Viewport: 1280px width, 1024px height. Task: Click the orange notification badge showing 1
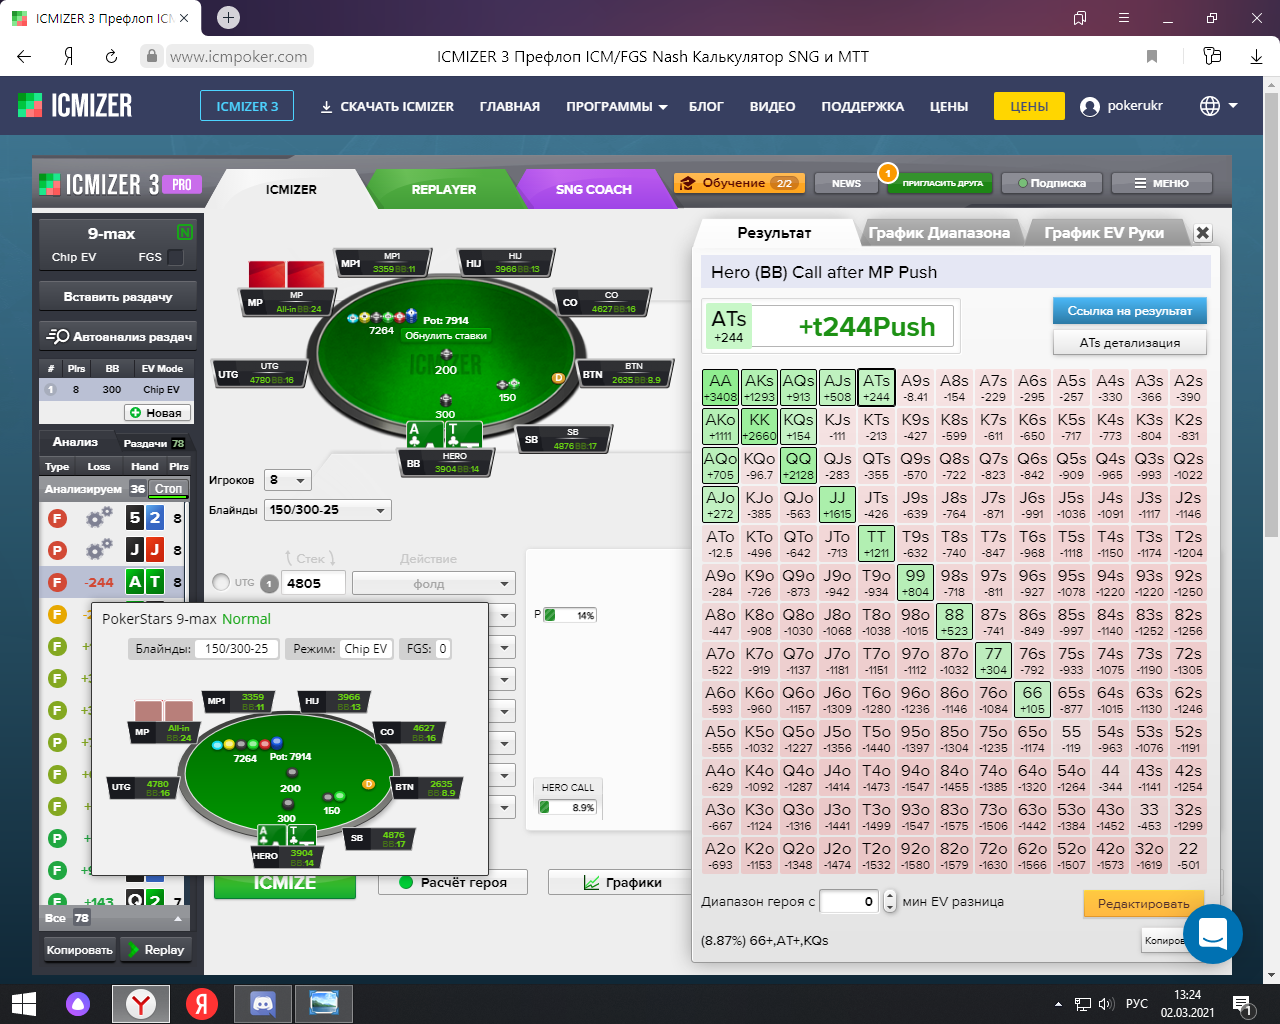pyautogui.click(x=887, y=173)
